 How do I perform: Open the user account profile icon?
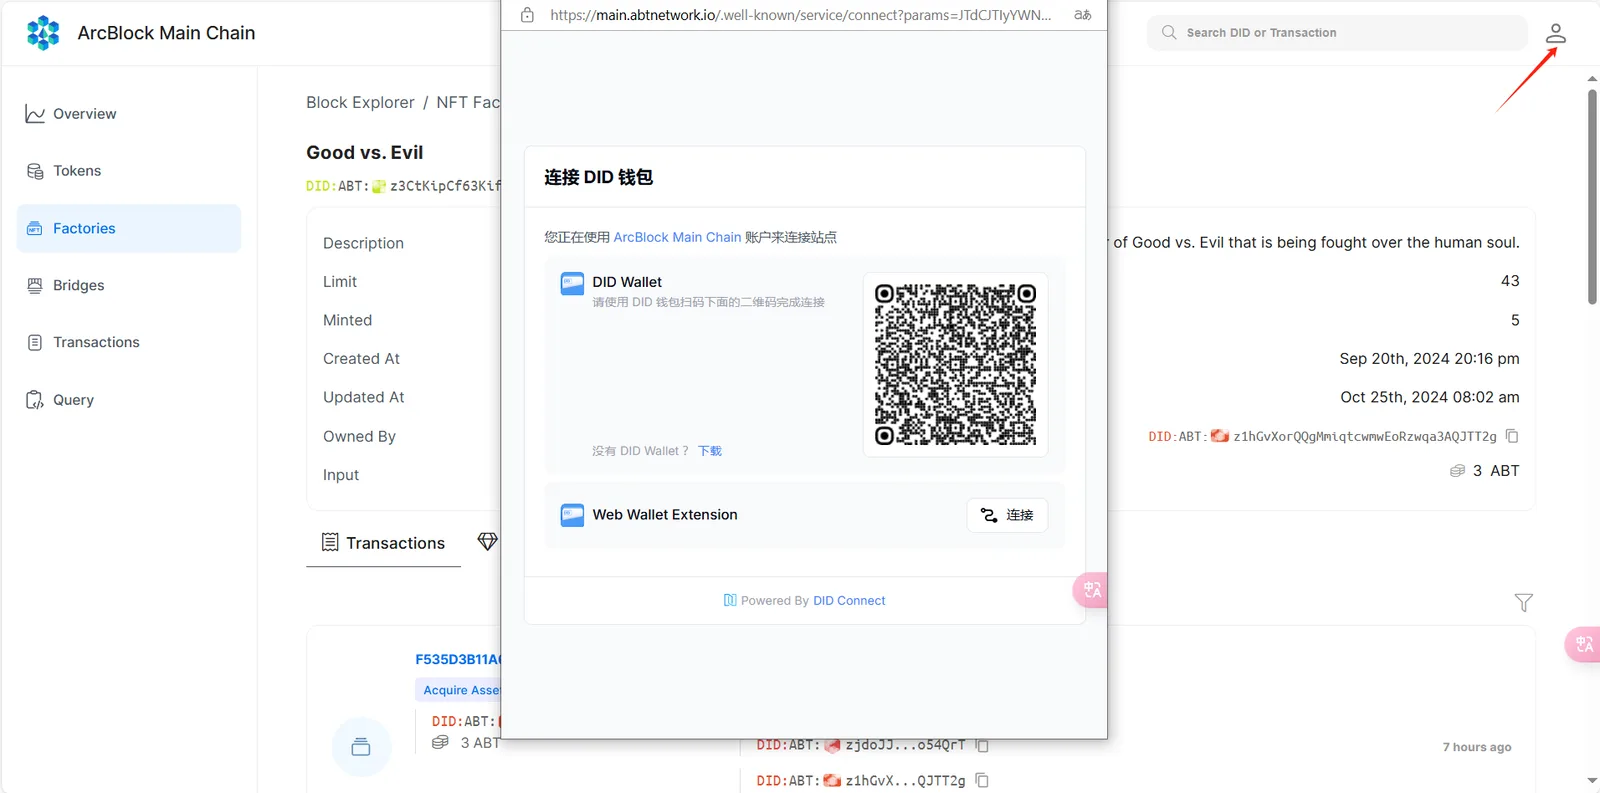point(1555,33)
